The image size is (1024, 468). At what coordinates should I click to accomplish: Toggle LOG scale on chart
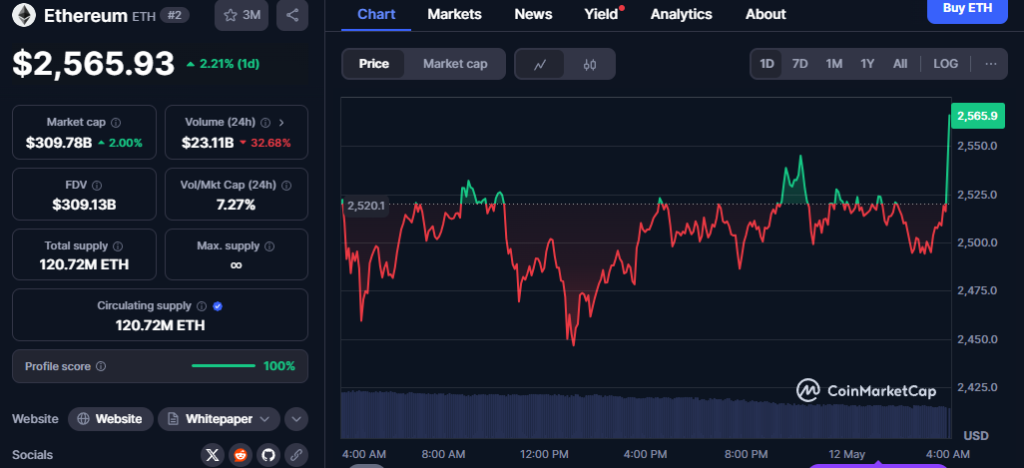946,64
